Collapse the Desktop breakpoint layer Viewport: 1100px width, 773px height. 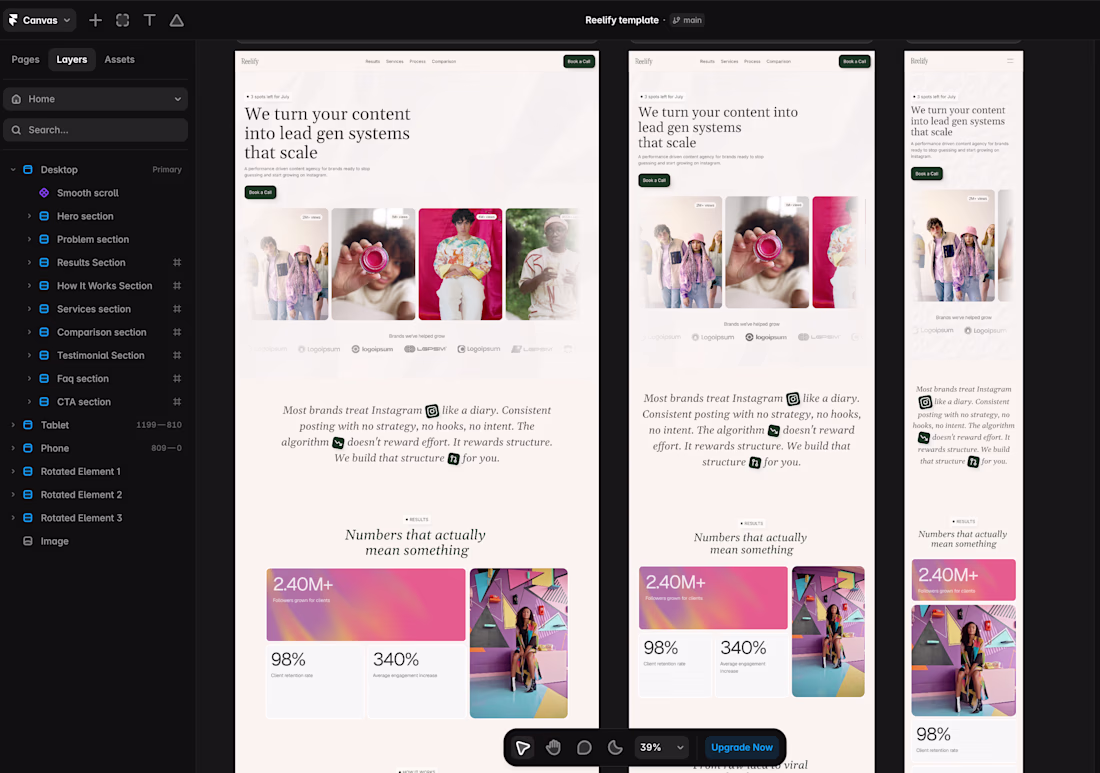[13, 170]
